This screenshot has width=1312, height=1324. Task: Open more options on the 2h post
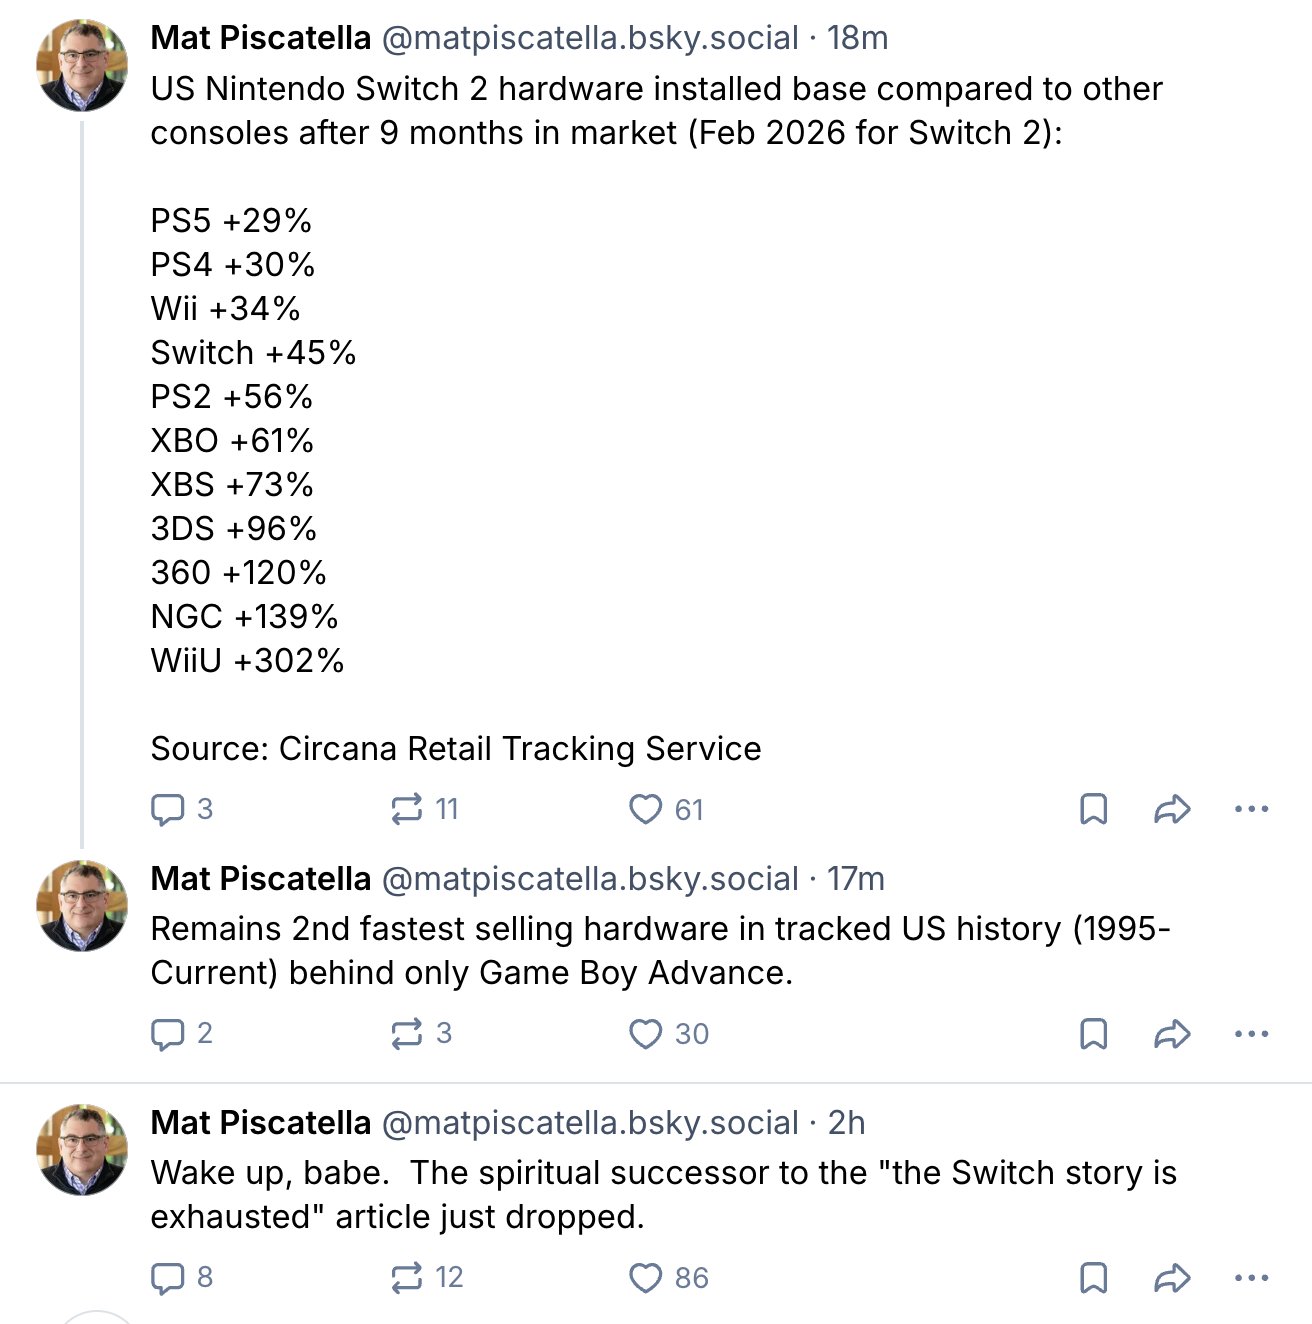(x=1251, y=1277)
